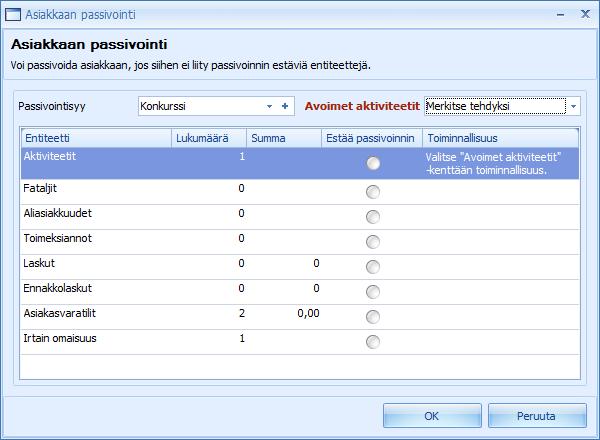Expand the Avoimet aktiviteetit dropdown arrow
This screenshot has width=600, height=440.
pyautogui.click(x=573, y=106)
